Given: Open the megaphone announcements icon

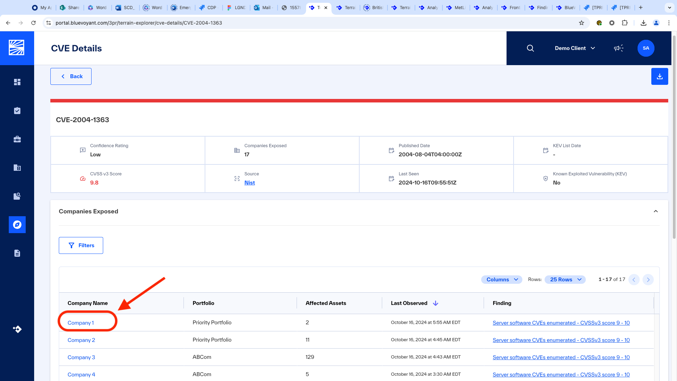Looking at the screenshot, I should [x=618, y=48].
